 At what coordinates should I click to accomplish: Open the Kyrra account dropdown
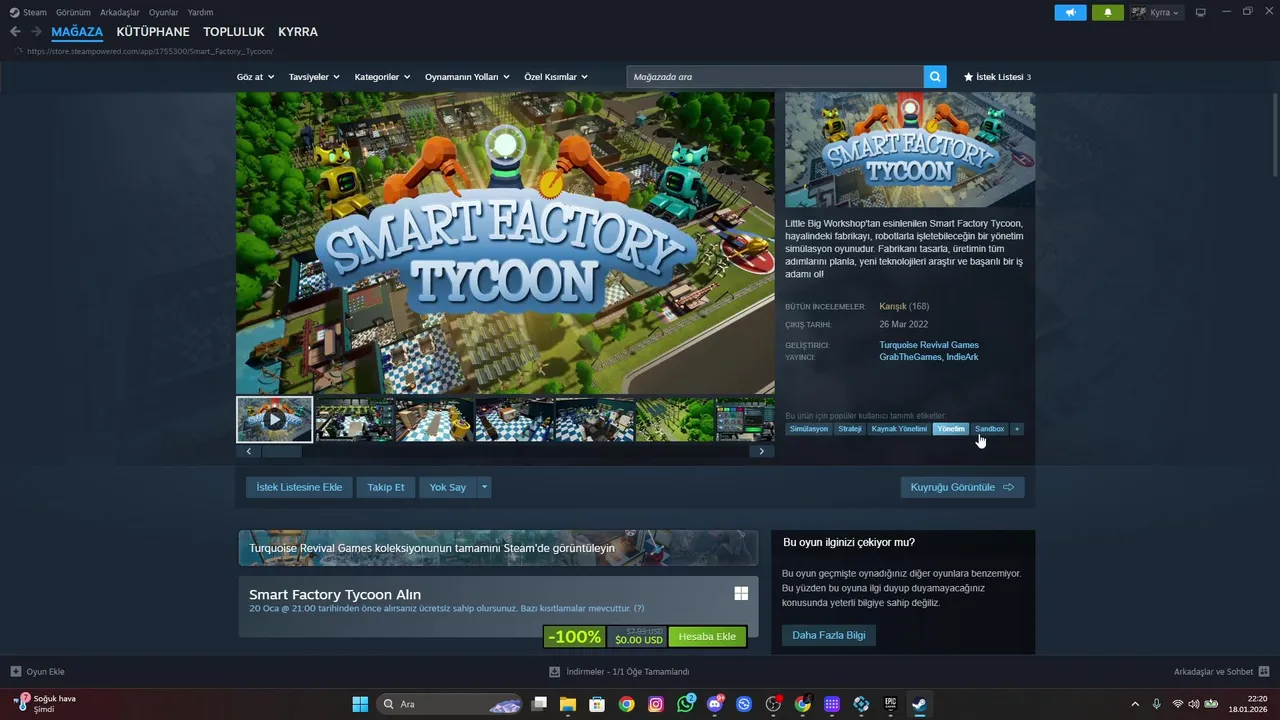click(x=1156, y=12)
